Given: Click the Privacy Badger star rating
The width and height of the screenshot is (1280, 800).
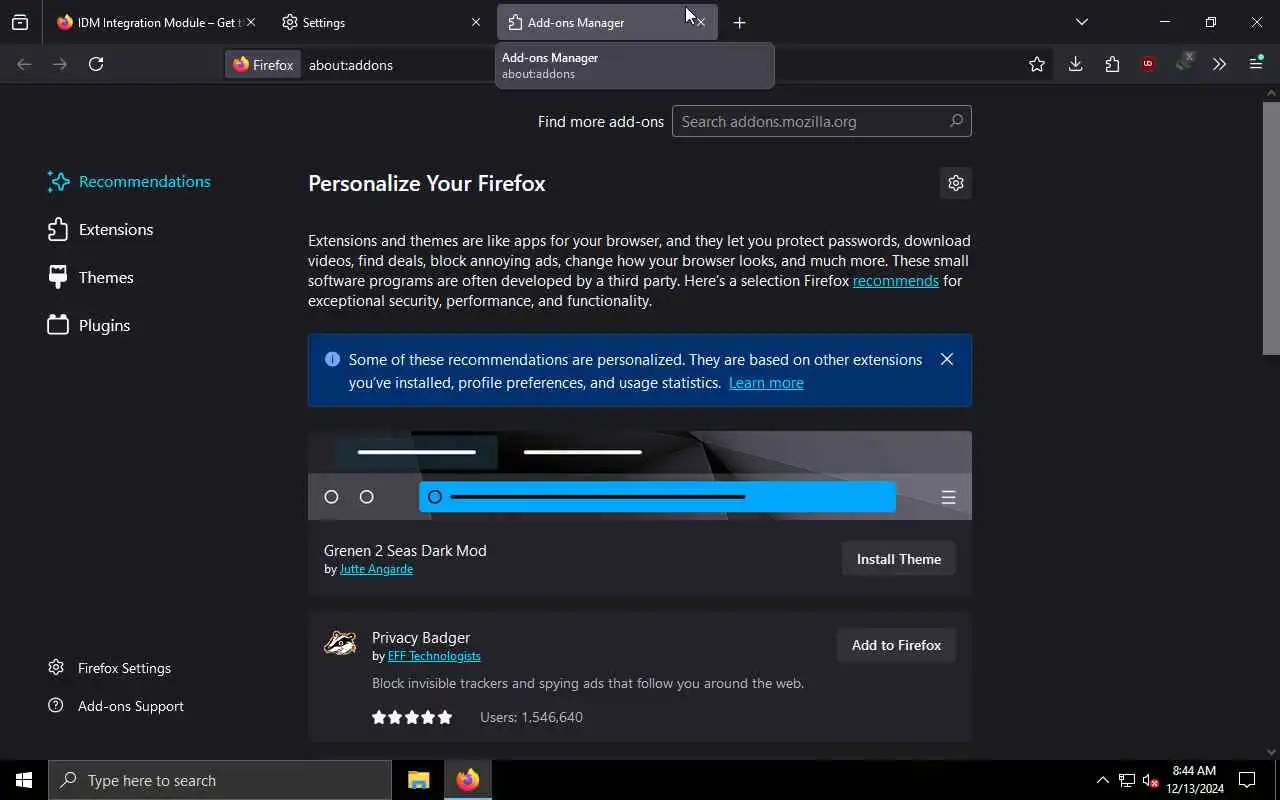Looking at the screenshot, I should [412, 717].
